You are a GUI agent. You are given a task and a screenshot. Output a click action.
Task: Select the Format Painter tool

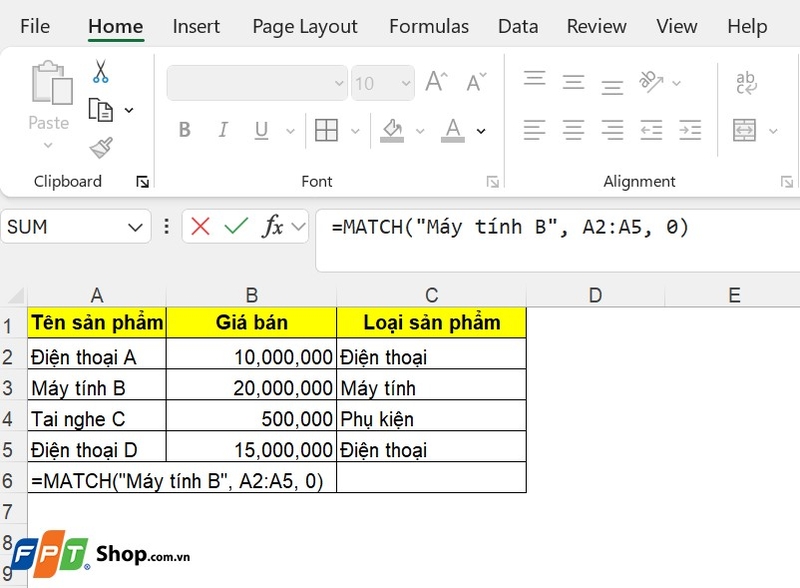[x=100, y=145]
